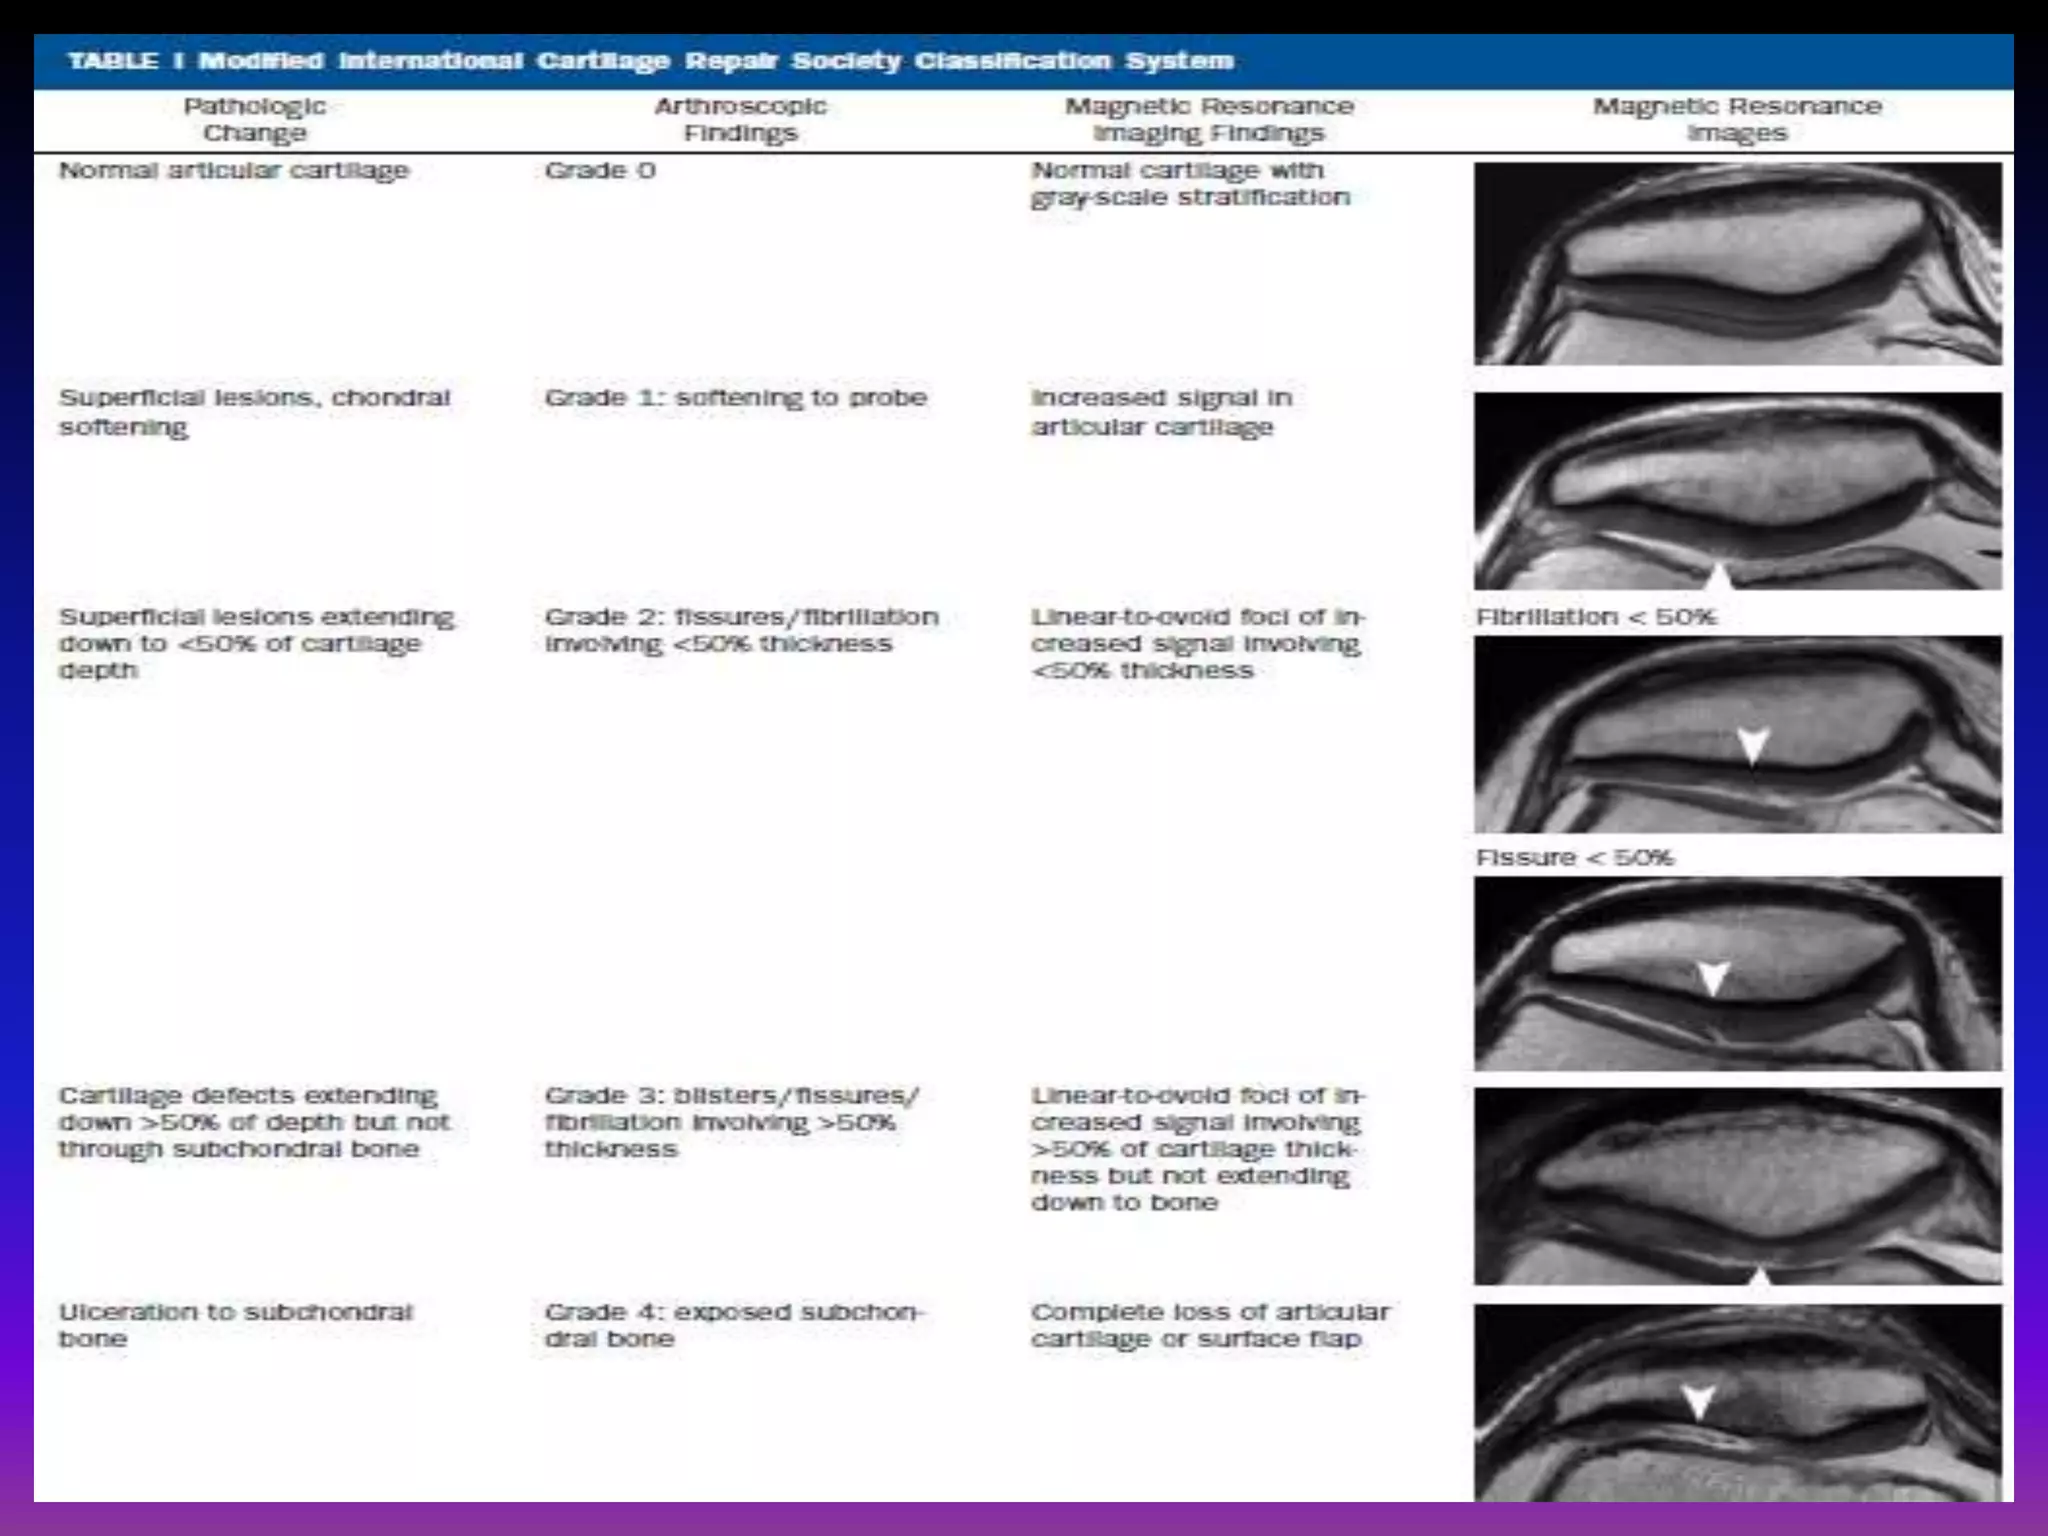Click arrowhead in Fissure < 50% image
The height and width of the screenshot is (1536, 2048).
point(1713,977)
